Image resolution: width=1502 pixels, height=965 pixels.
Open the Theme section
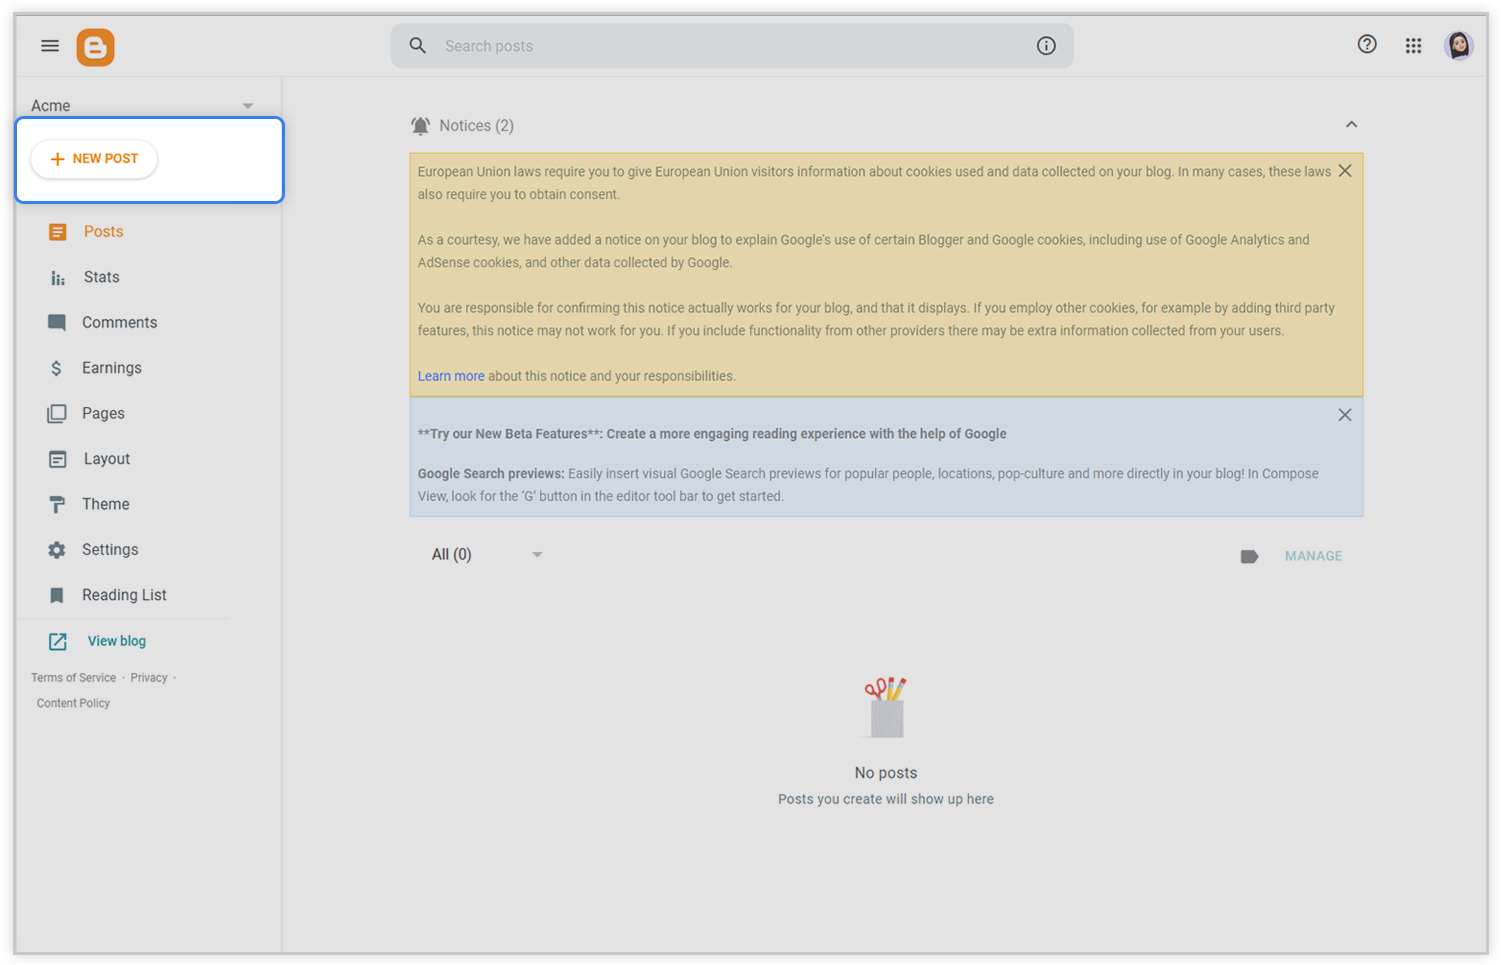pyautogui.click(x=105, y=504)
